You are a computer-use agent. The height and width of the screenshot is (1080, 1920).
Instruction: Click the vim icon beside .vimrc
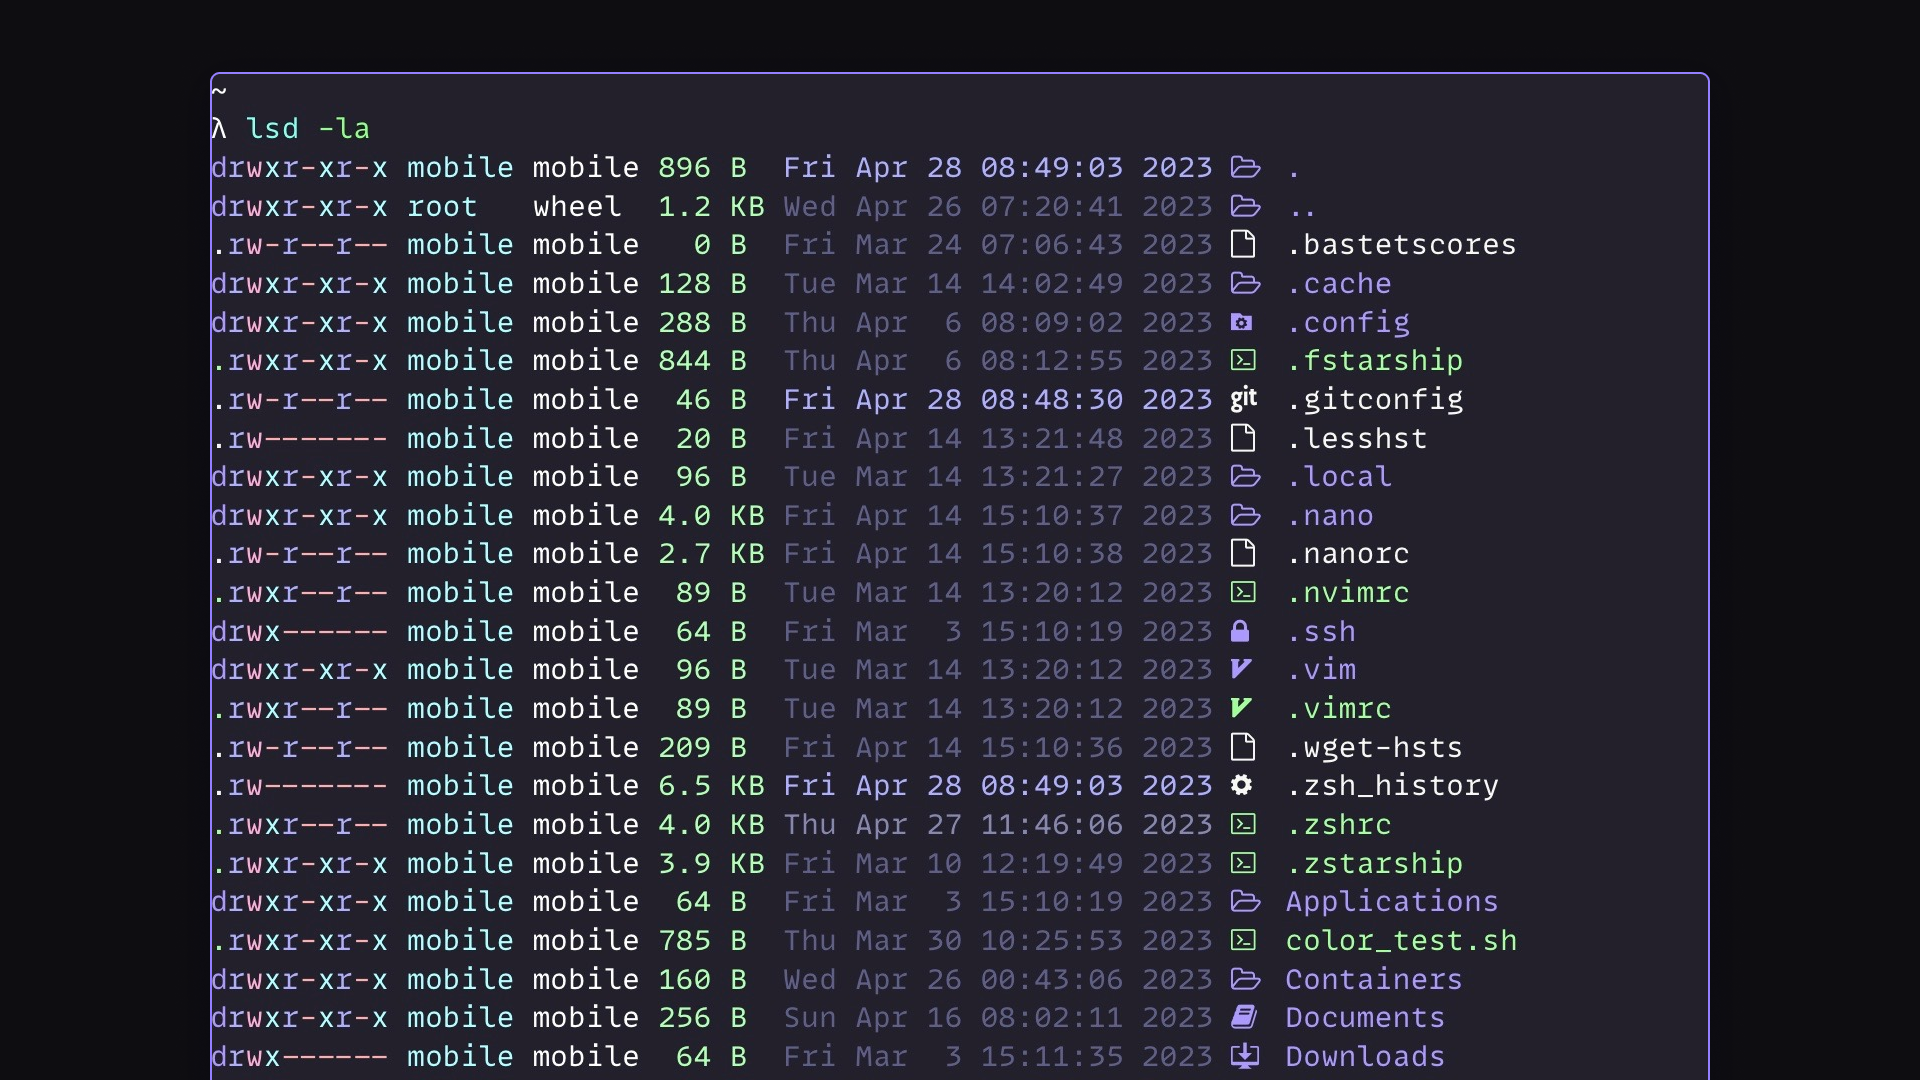click(x=1241, y=708)
